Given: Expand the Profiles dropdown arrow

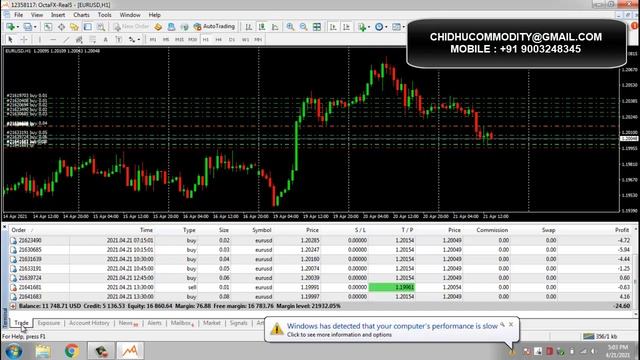Looking at the screenshot, I should click(35, 27).
